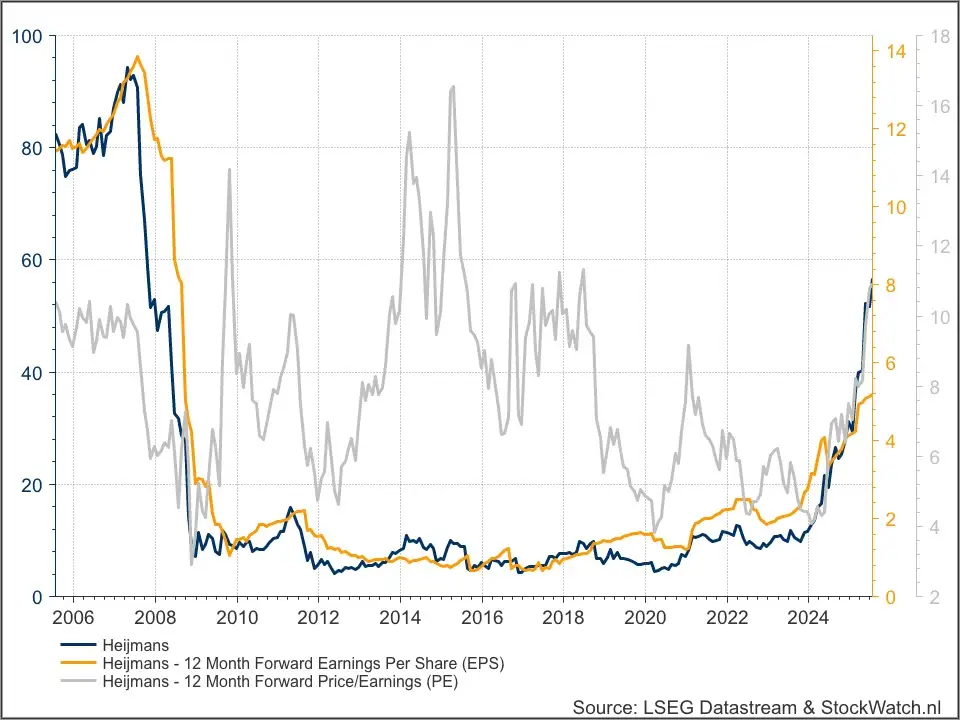Click the 2018 label on the year axis
The image size is (960, 720).
pos(563,617)
